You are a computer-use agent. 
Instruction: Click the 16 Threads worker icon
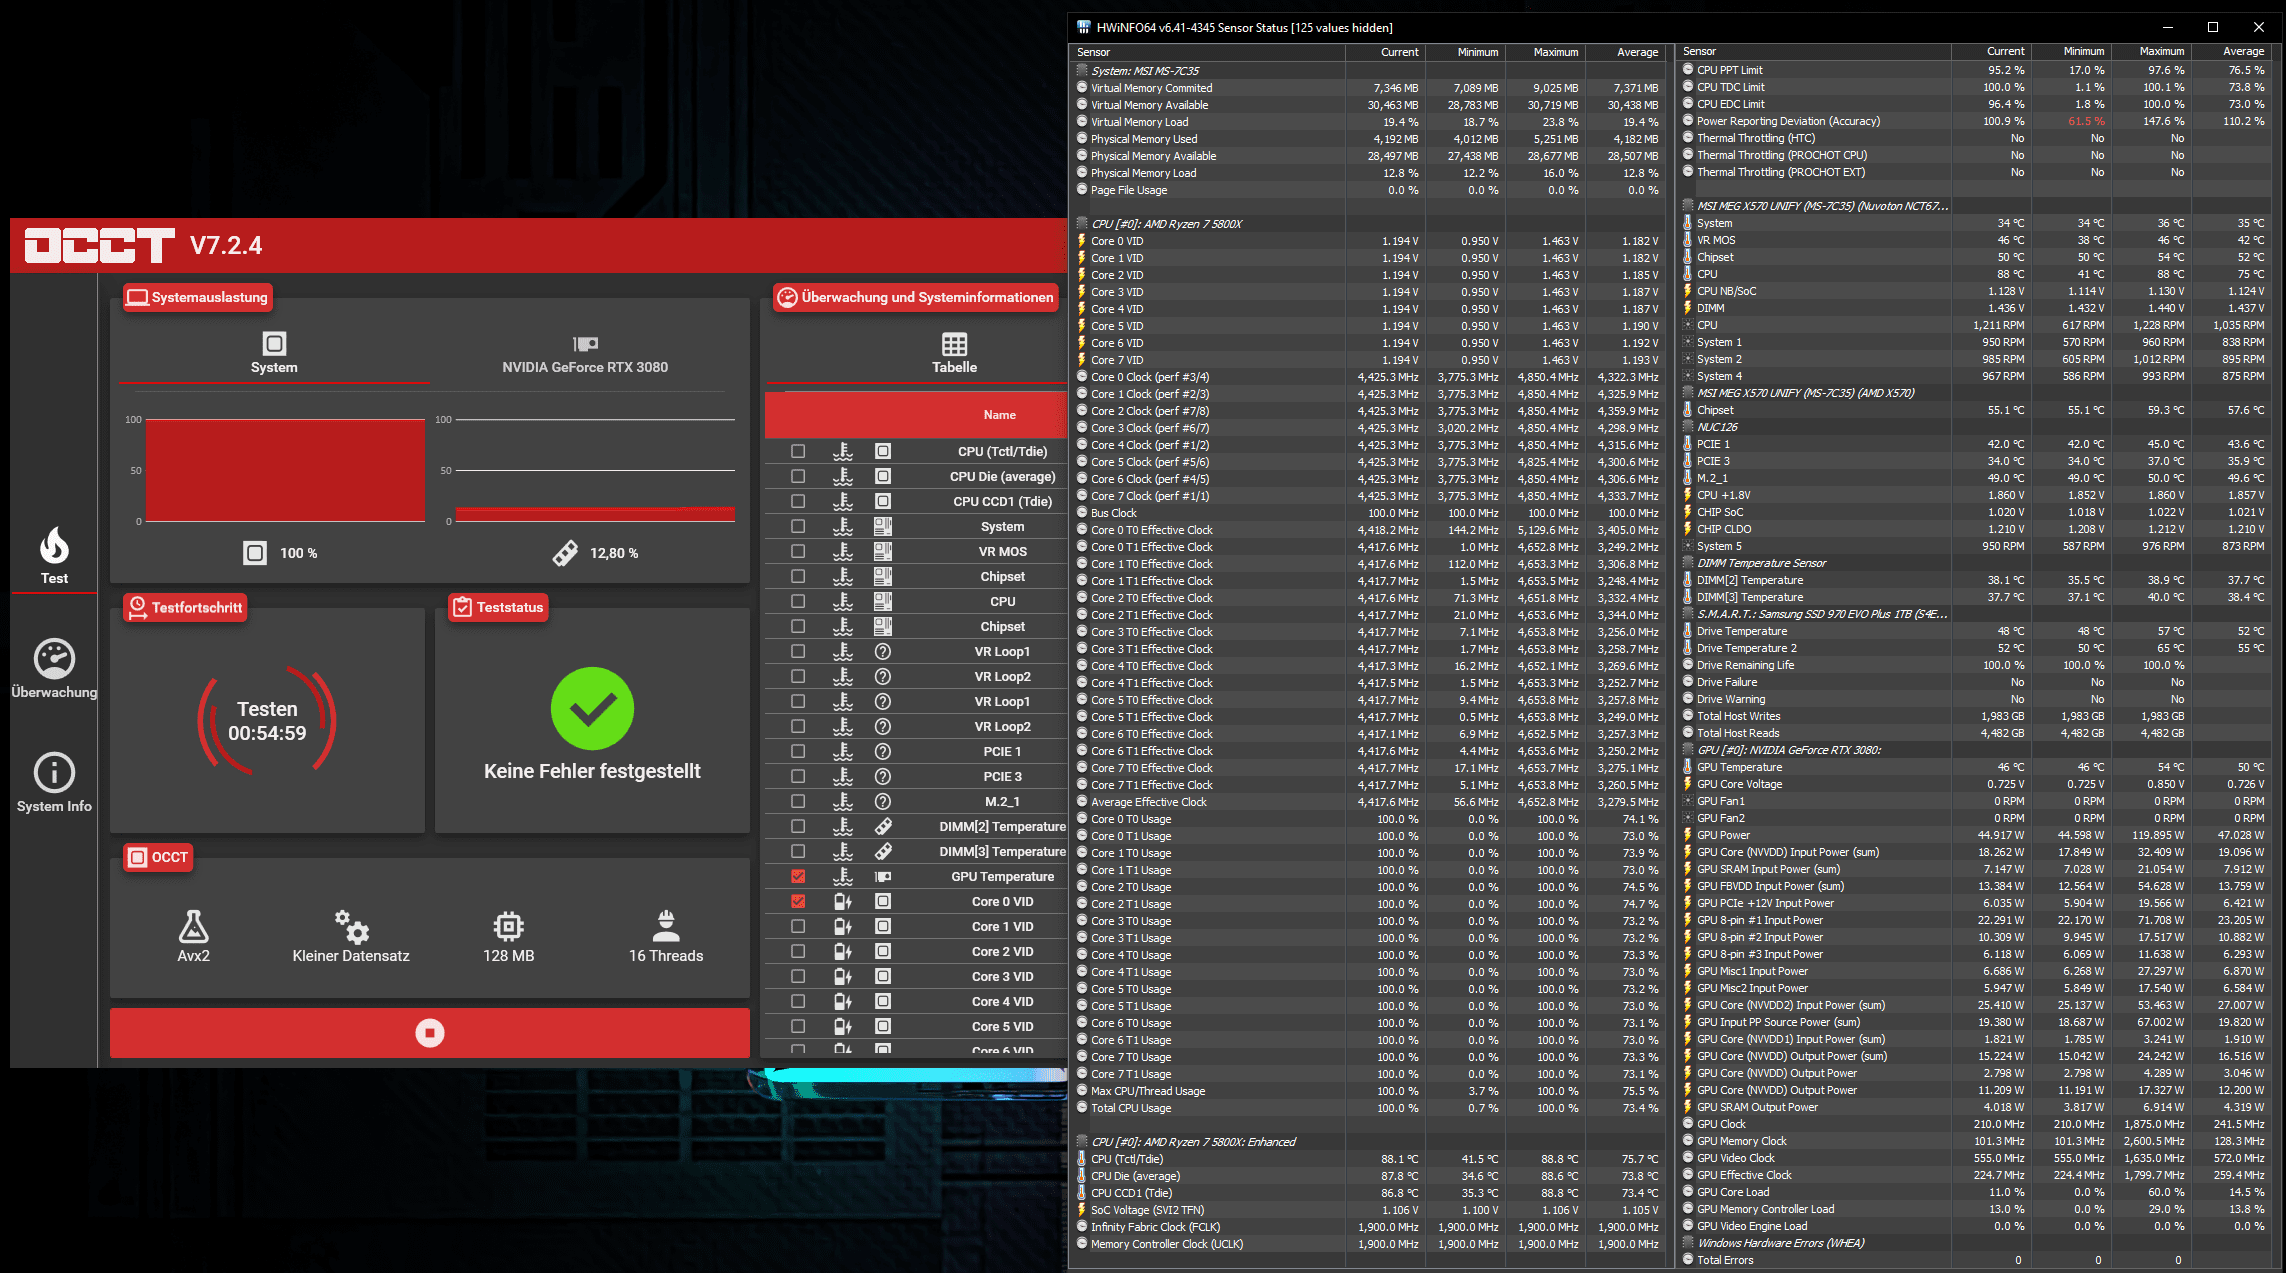[666, 926]
